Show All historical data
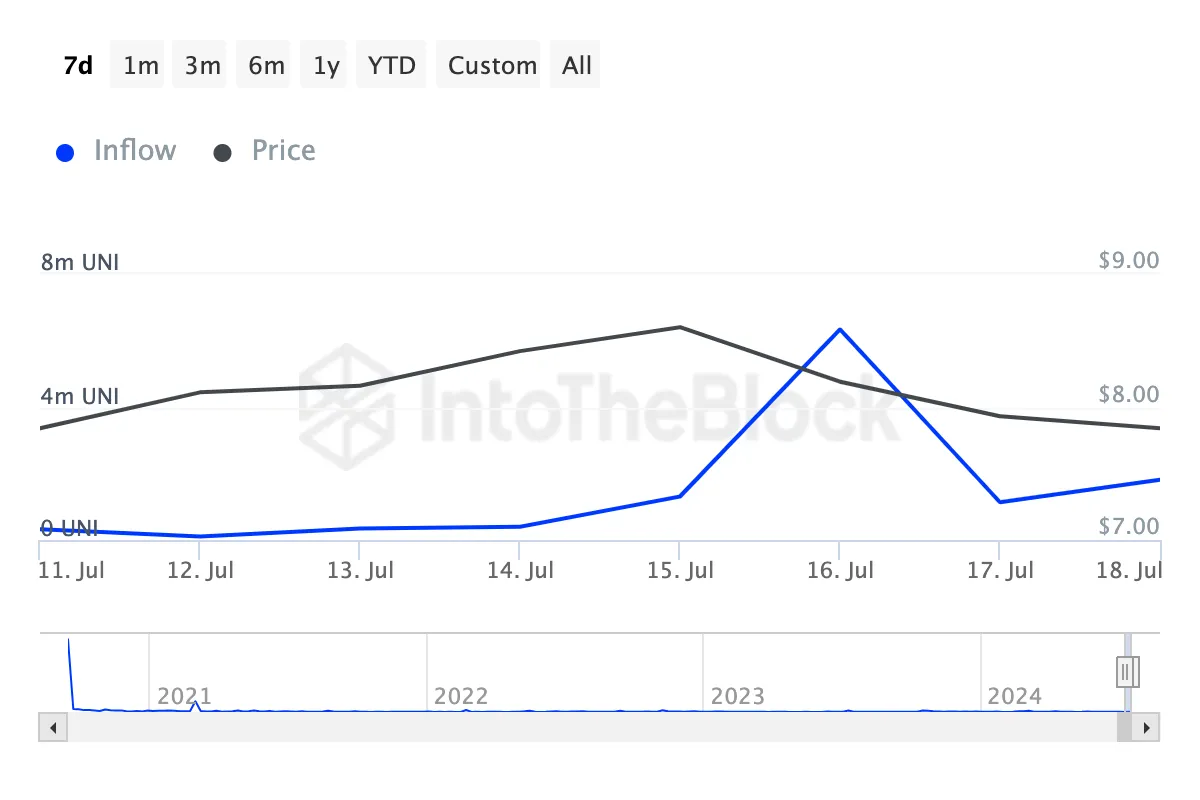The height and width of the screenshot is (800, 1200). [577, 66]
